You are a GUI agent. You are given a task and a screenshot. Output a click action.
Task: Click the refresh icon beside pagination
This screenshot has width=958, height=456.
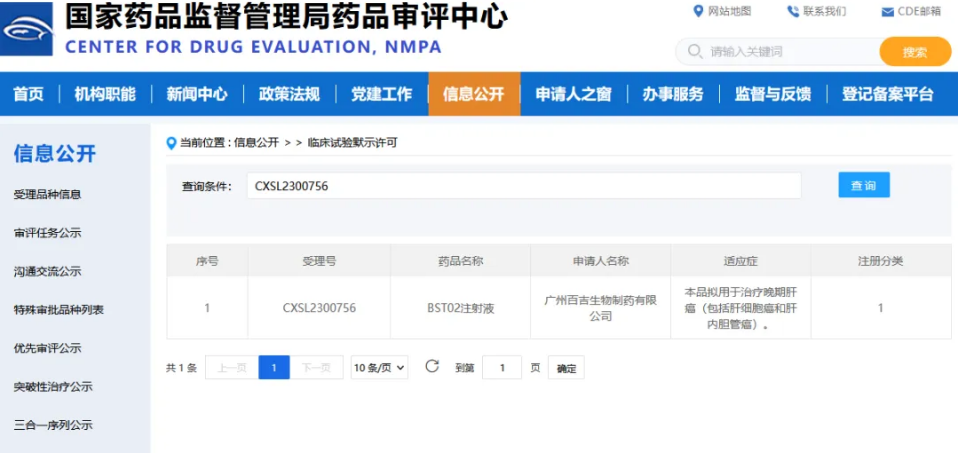(x=432, y=366)
